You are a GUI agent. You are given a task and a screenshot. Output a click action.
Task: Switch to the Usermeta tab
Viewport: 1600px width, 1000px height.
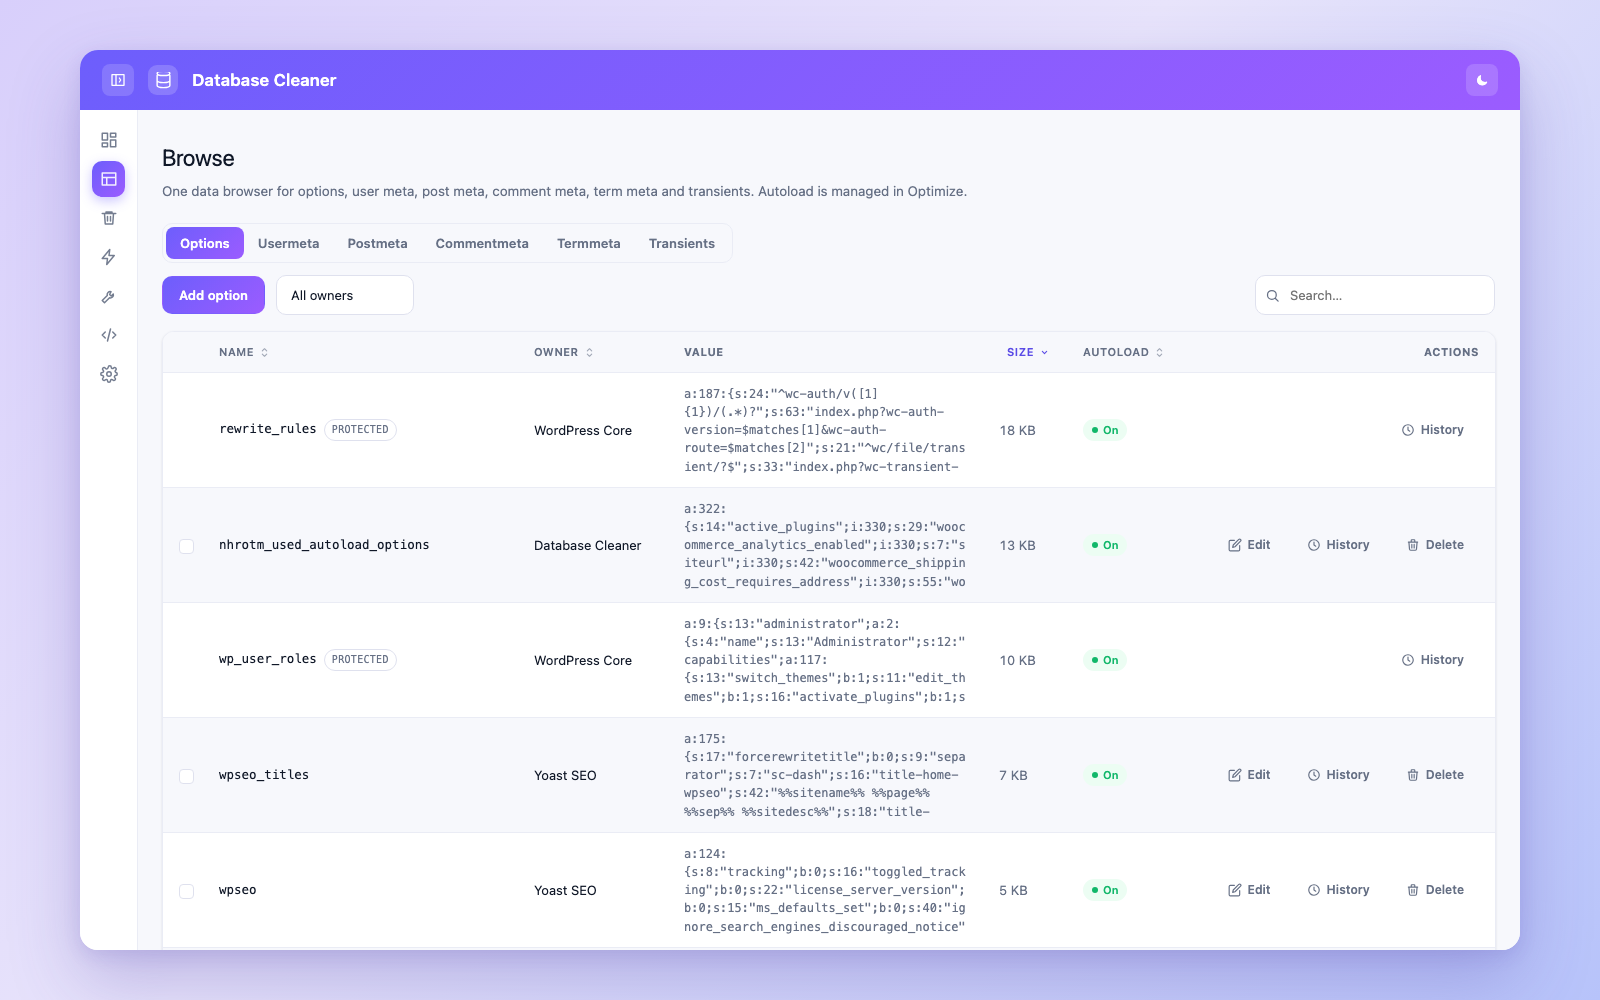[289, 243]
